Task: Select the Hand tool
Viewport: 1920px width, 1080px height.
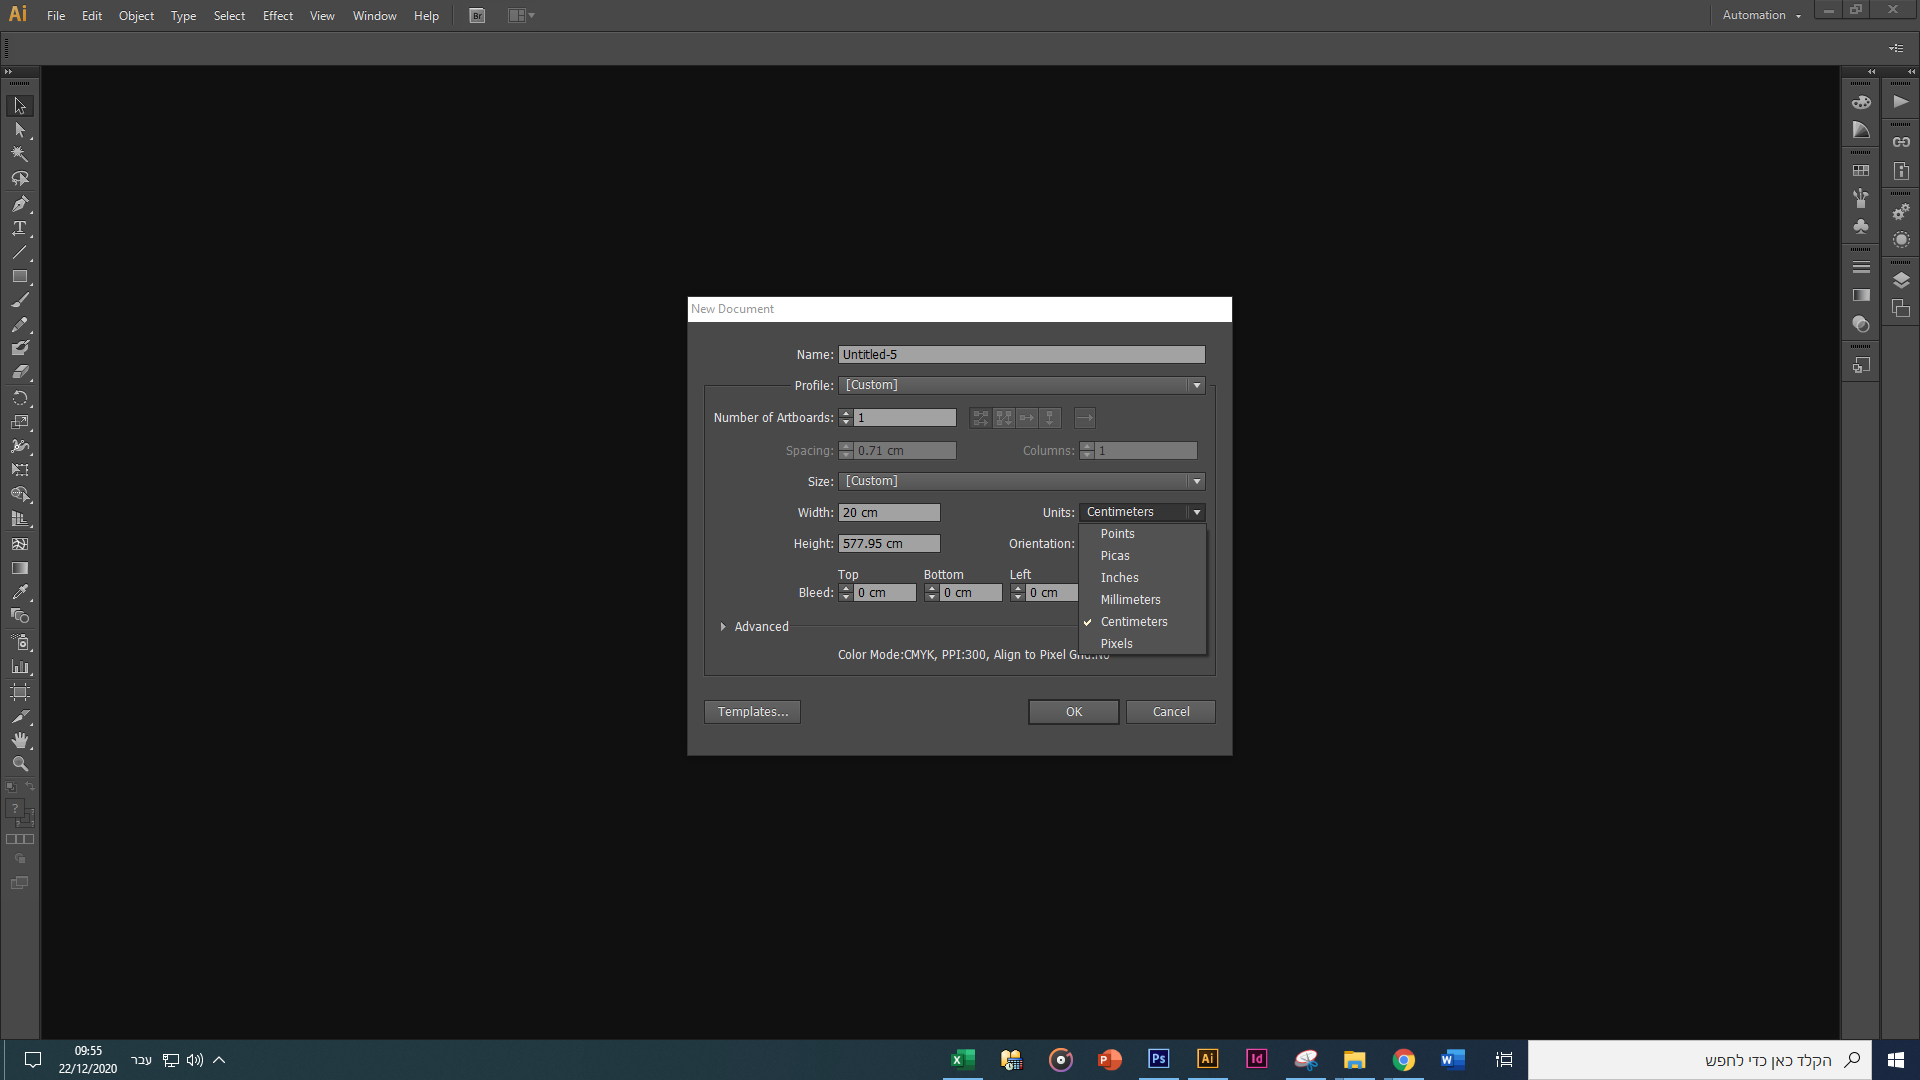Action: (x=19, y=740)
